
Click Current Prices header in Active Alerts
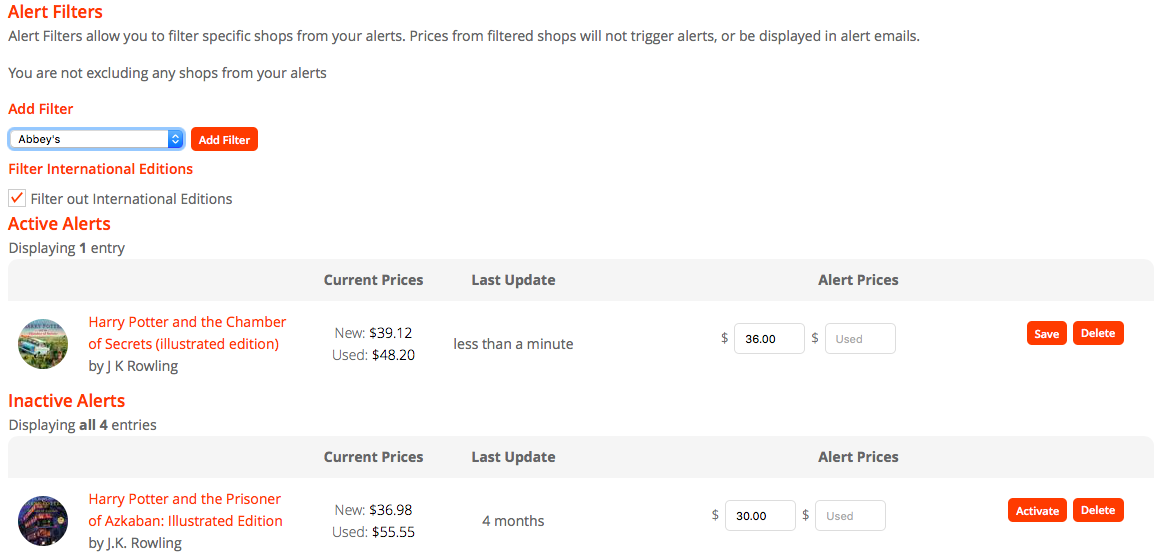tap(373, 280)
